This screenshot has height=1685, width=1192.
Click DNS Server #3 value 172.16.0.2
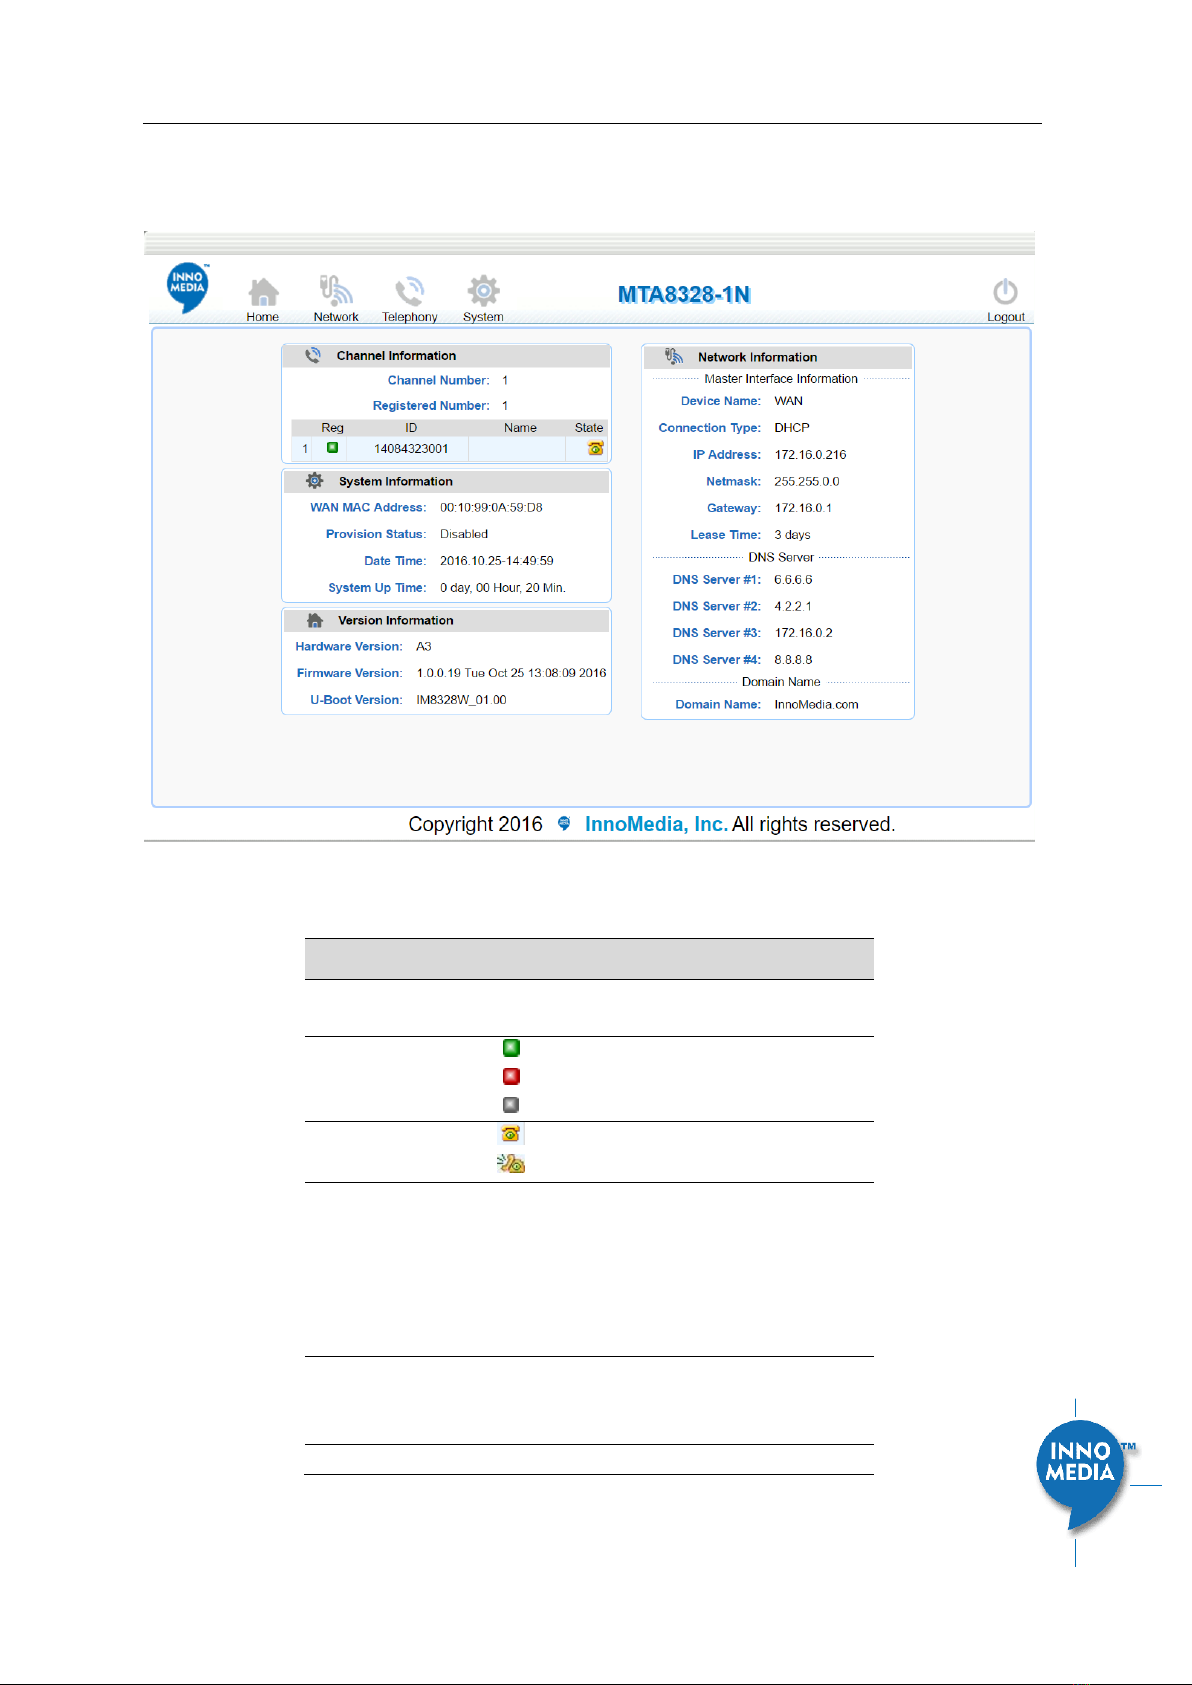[x=803, y=633]
